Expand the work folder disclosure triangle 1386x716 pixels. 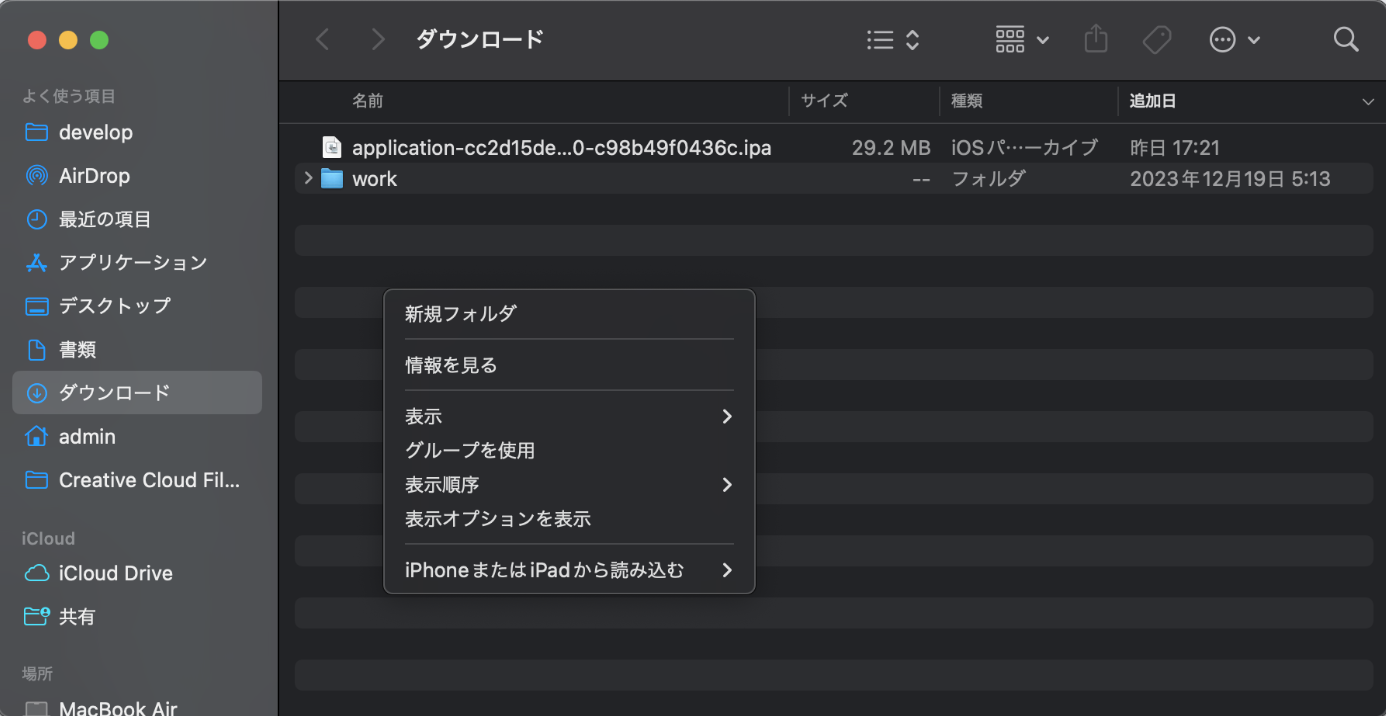tap(308, 178)
